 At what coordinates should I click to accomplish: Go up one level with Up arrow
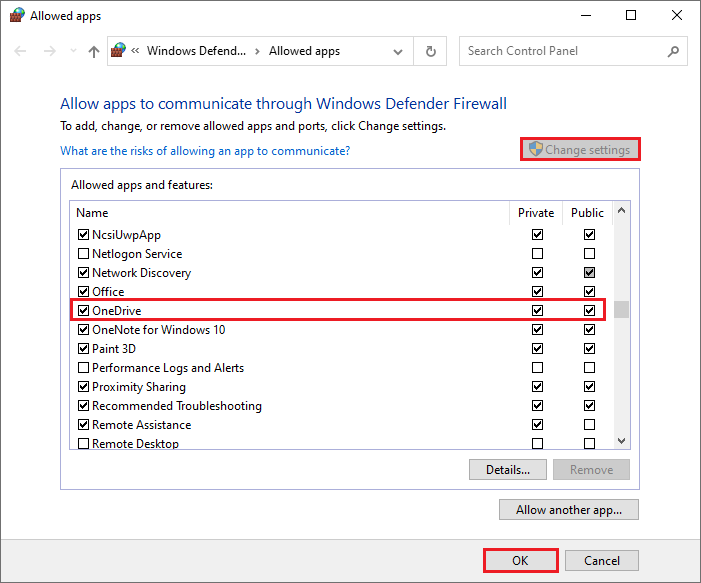(x=93, y=52)
